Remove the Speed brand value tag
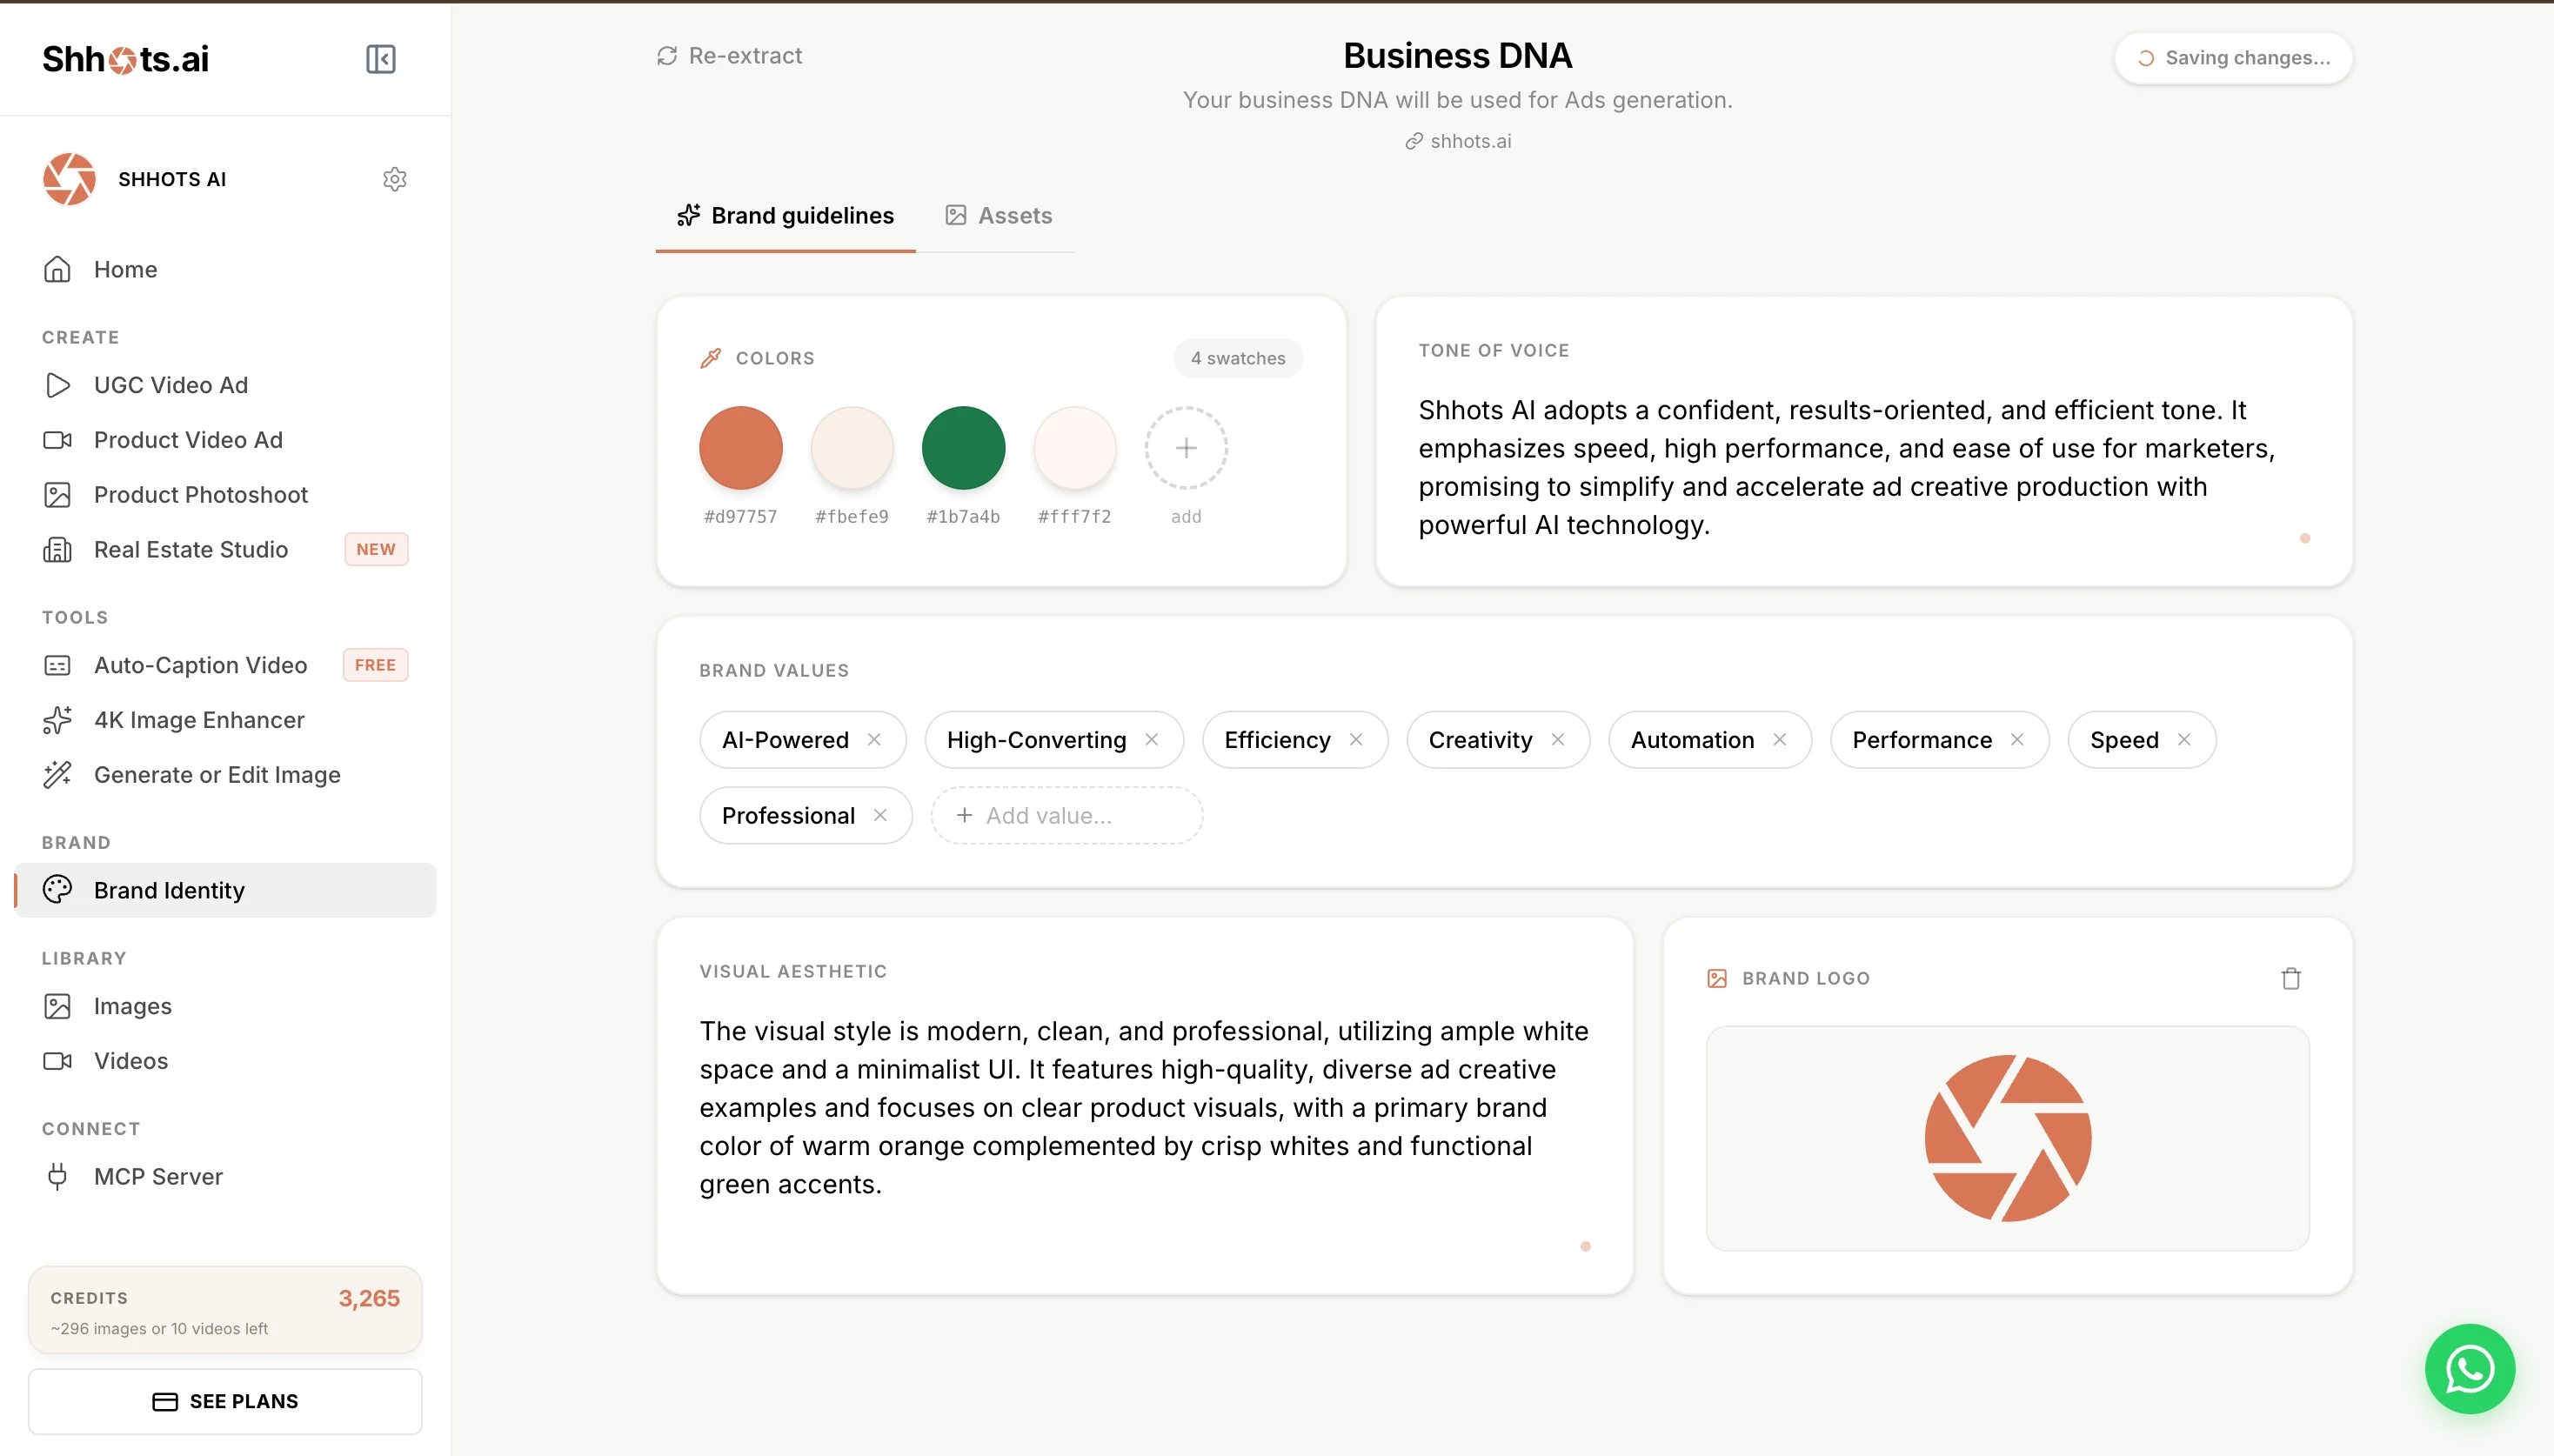The height and width of the screenshot is (1456, 2554). coord(2184,739)
